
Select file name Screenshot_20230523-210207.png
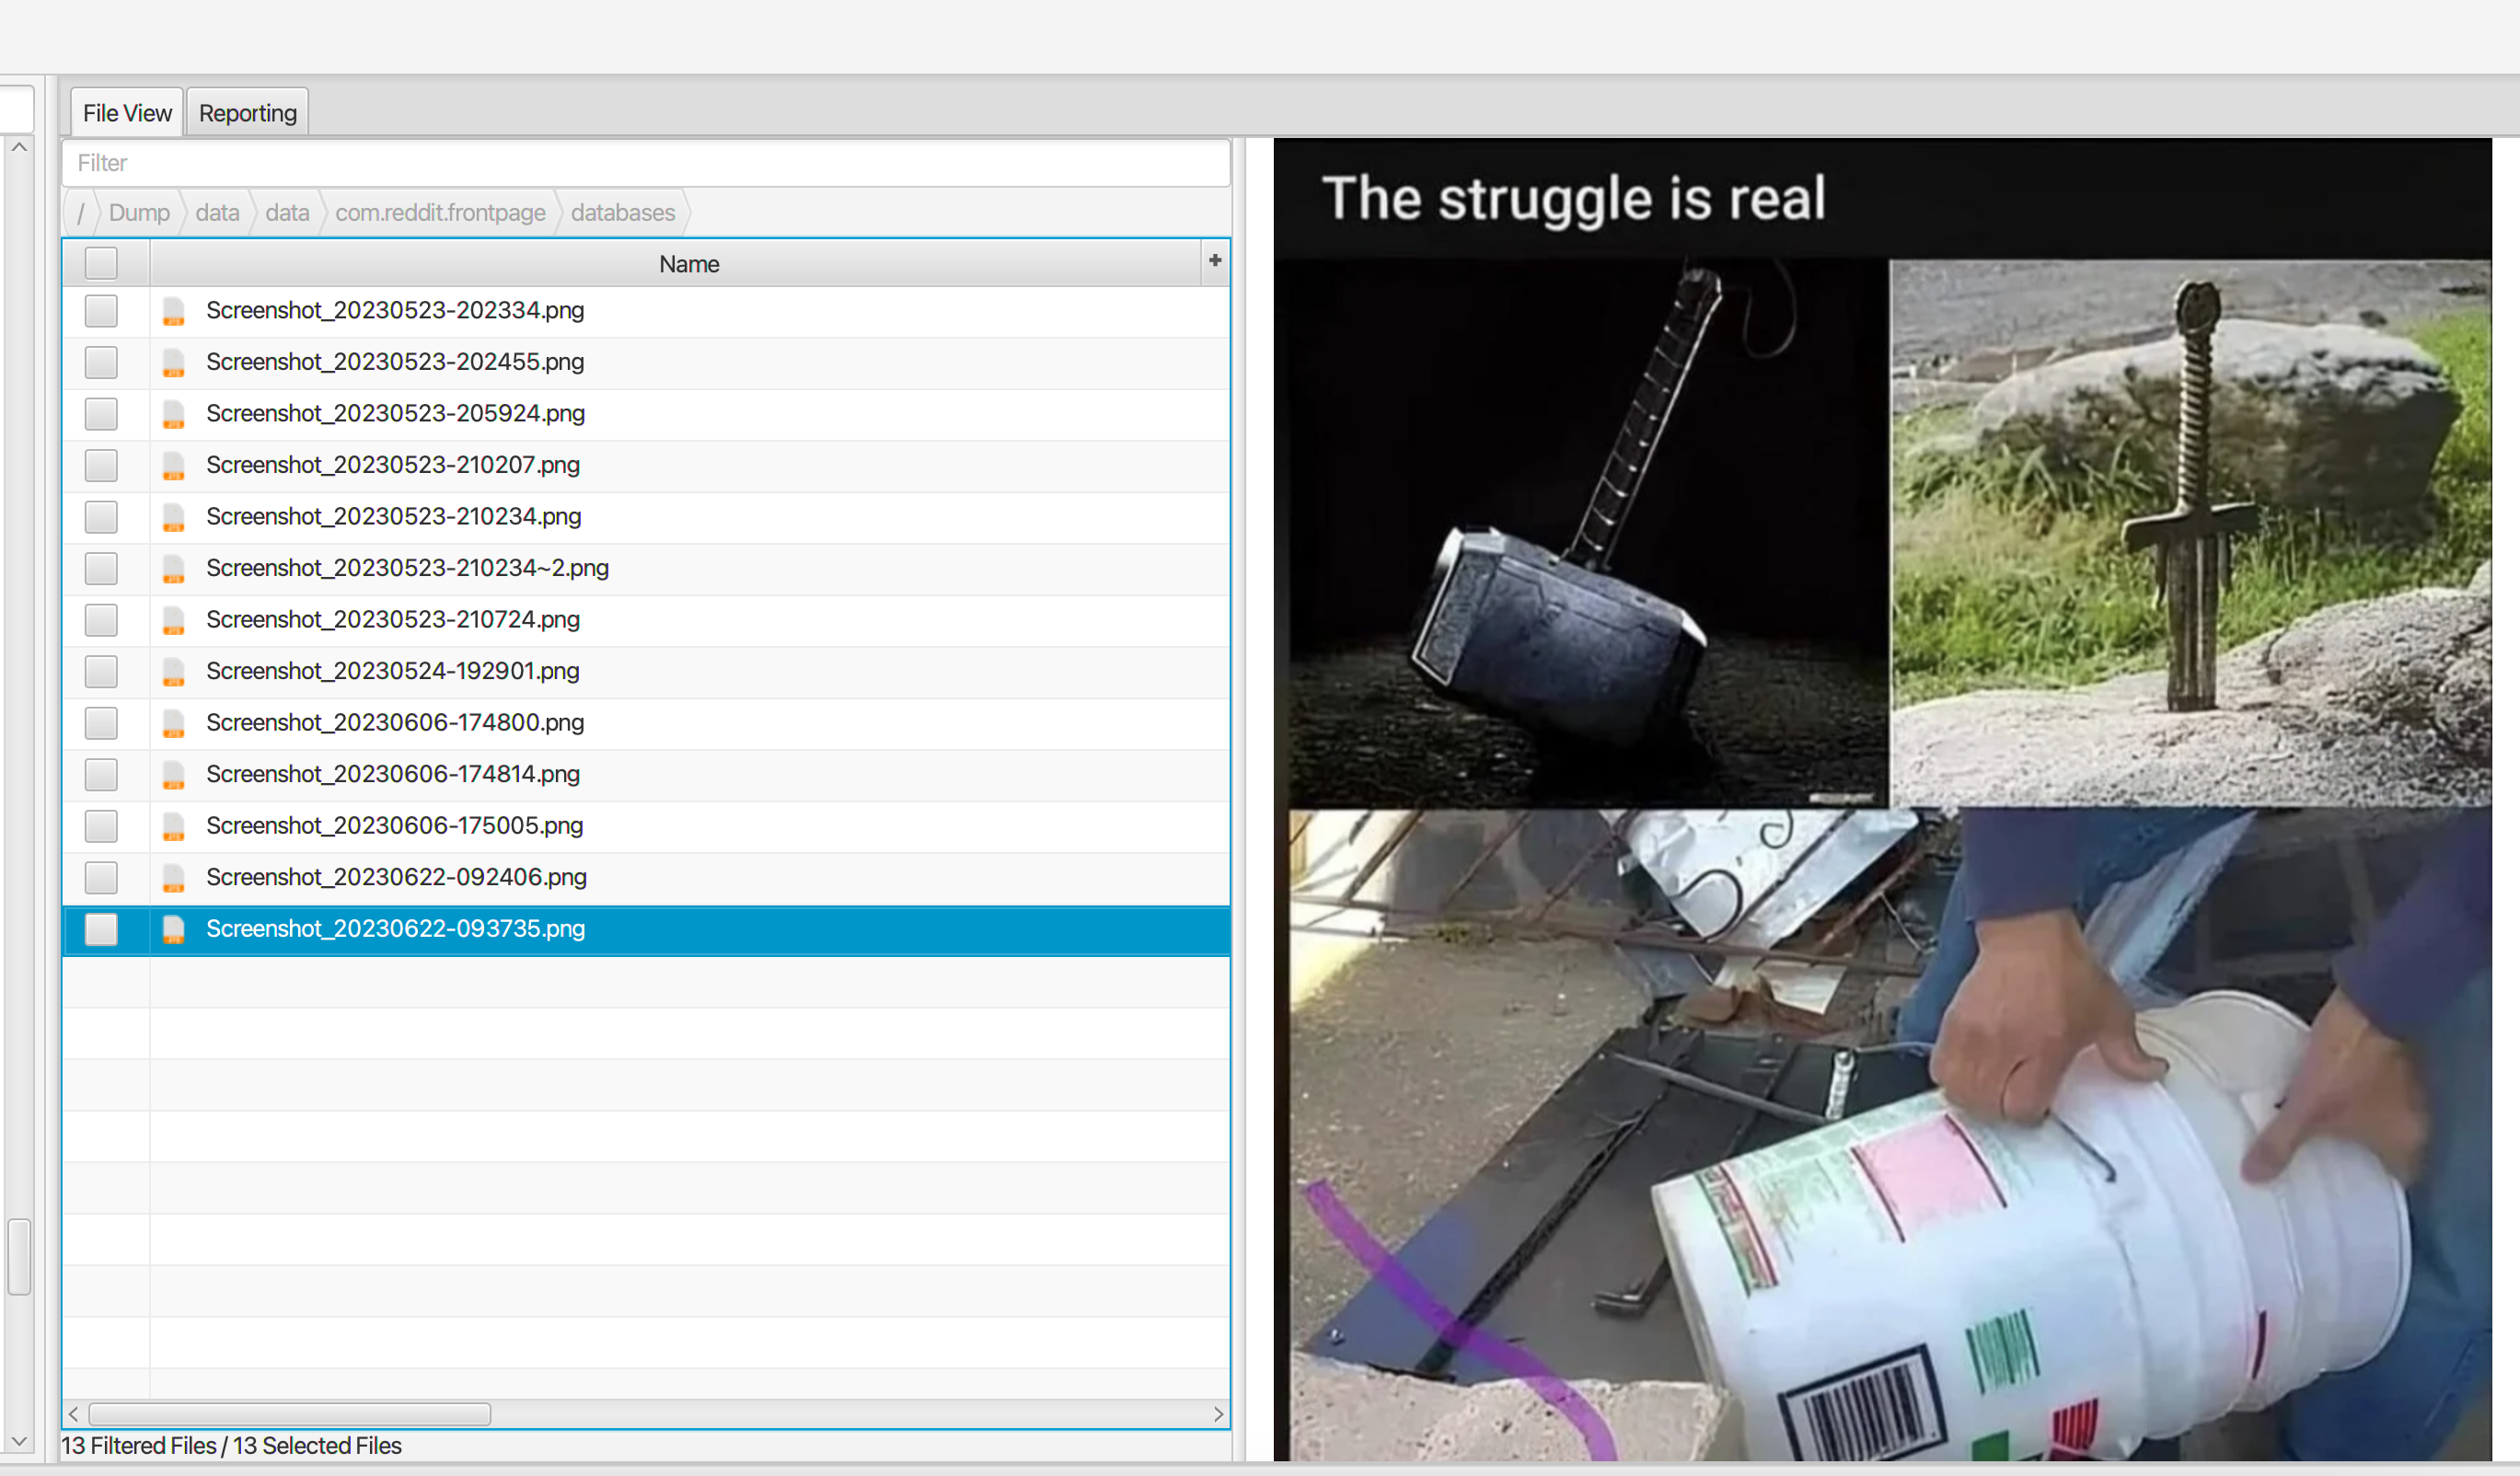[x=393, y=465]
